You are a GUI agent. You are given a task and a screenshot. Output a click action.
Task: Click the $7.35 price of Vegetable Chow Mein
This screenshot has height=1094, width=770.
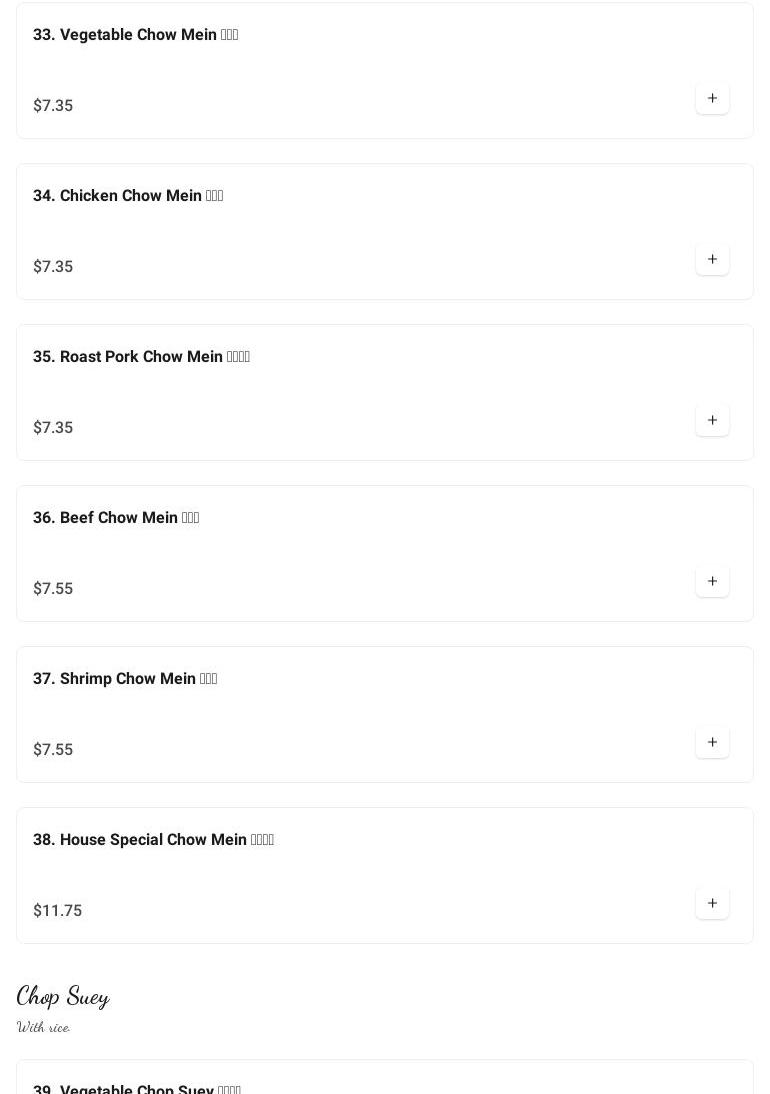53,106
